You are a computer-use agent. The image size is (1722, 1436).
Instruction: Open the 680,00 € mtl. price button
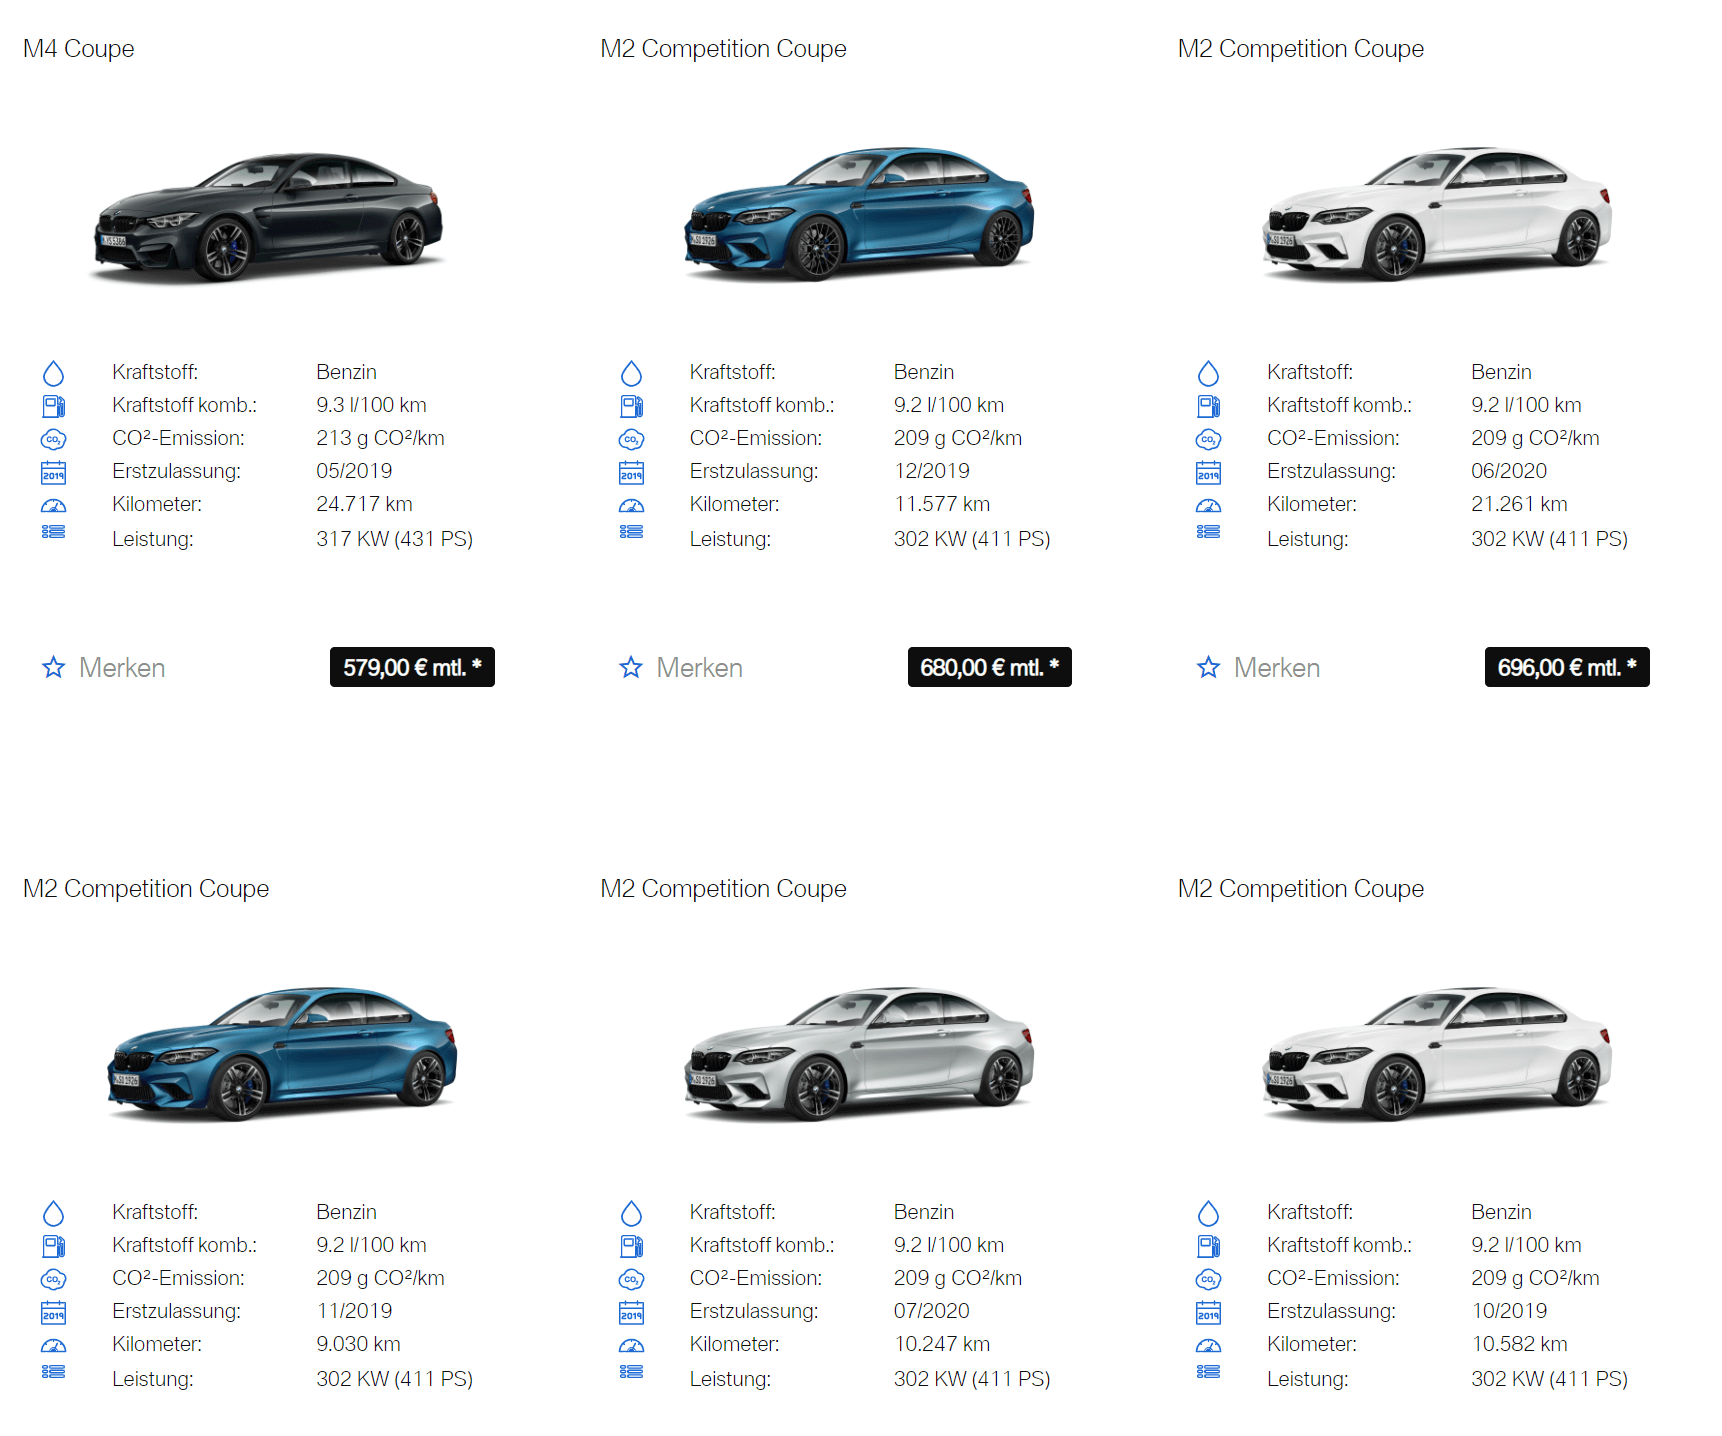click(989, 667)
